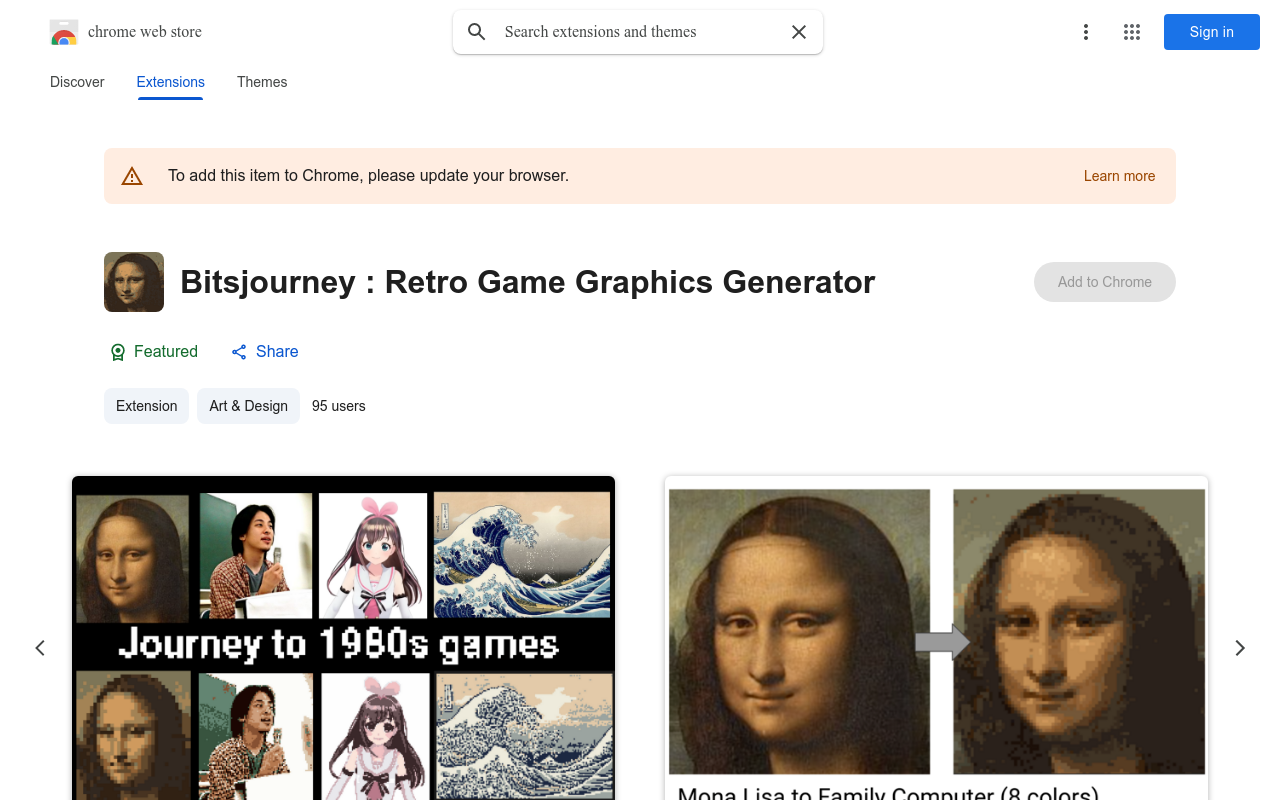Open the Art & Design category

tap(248, 406)
